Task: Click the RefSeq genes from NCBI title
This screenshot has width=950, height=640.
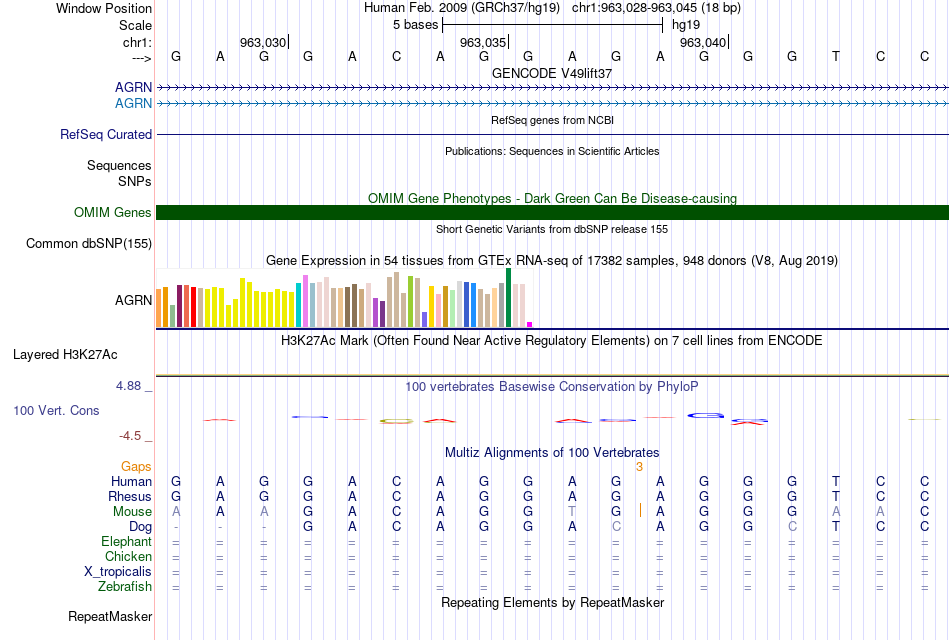Action: click(552, 120)
